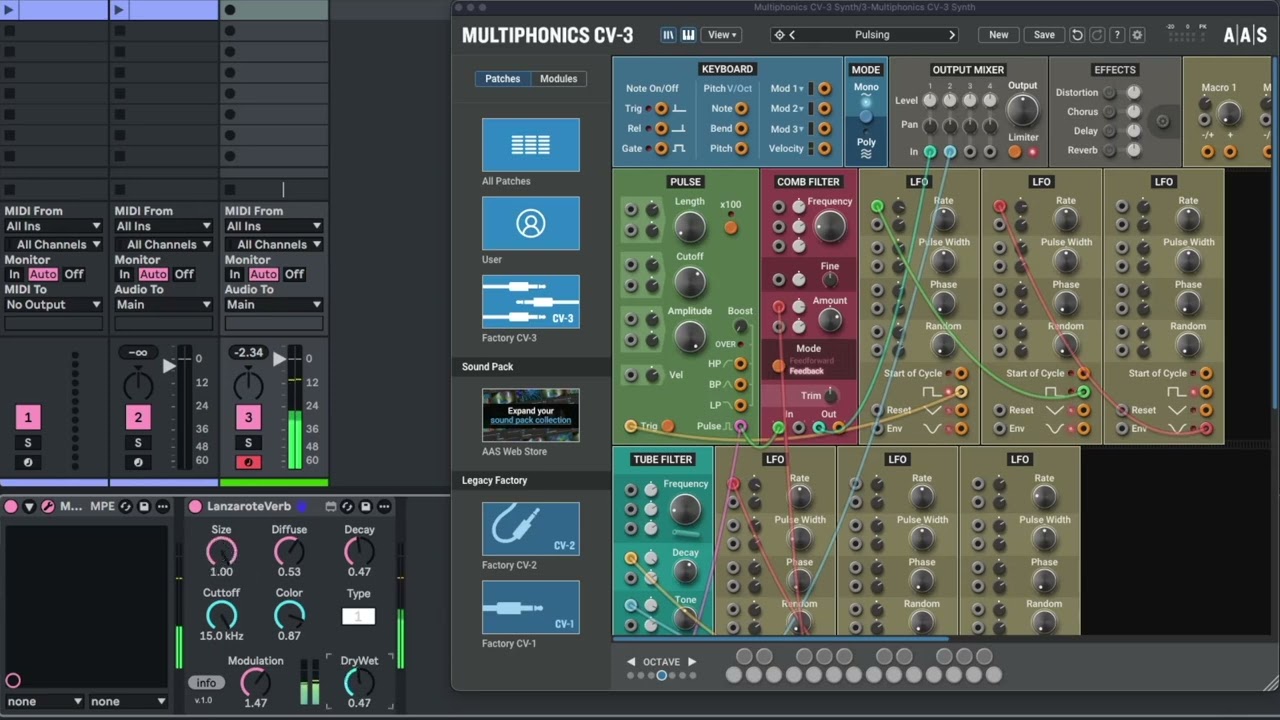Click the Save patch button

coord(1044,35)
